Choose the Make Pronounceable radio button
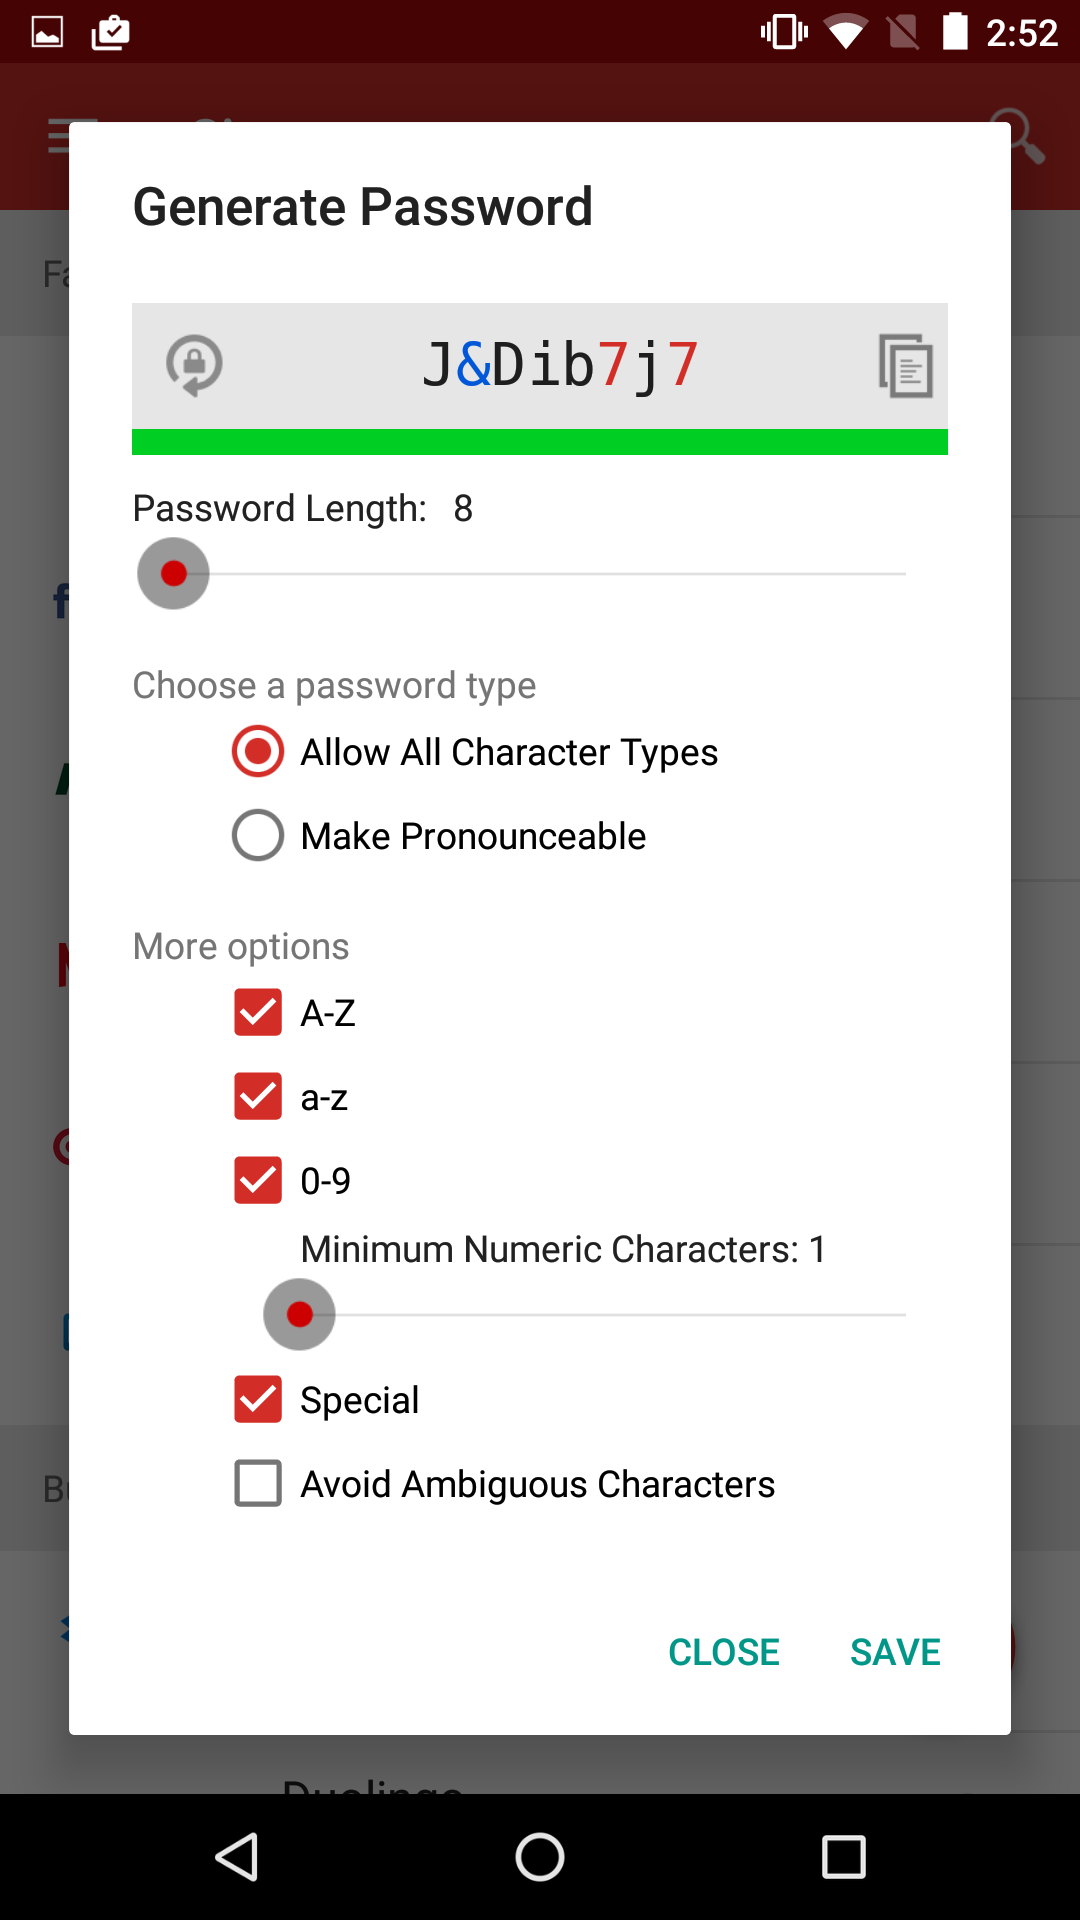 pyautogui.click(x=258, y=835)
